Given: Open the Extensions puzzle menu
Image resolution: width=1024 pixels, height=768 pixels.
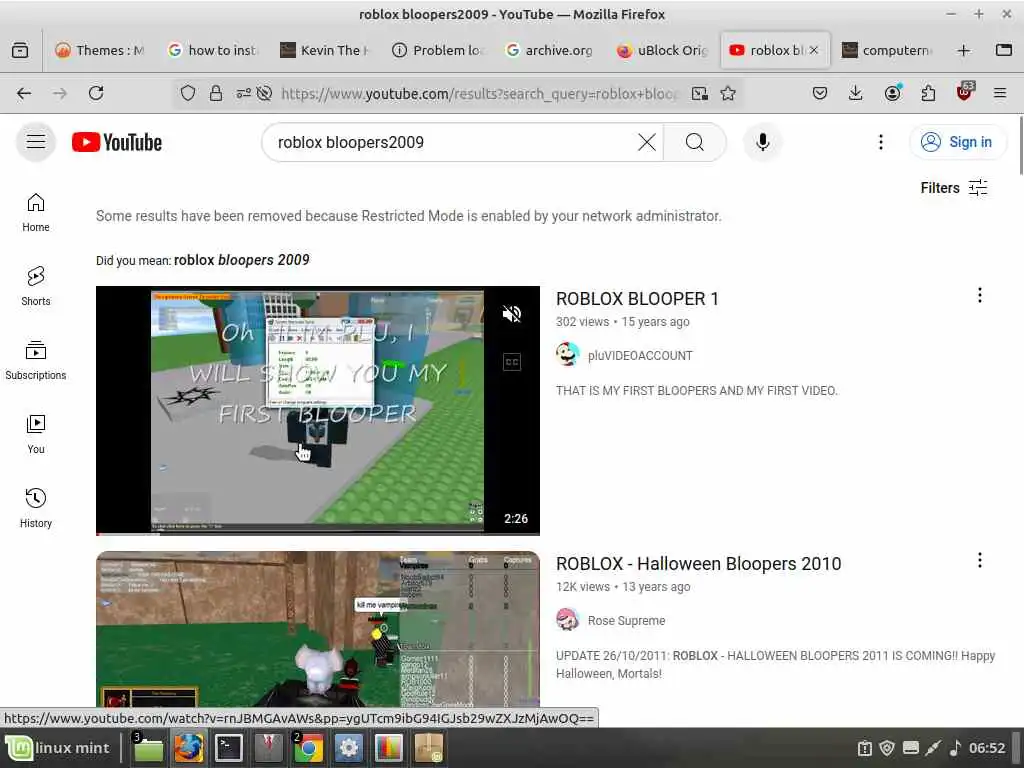Looking at the screenshot, I should [928, 93].
